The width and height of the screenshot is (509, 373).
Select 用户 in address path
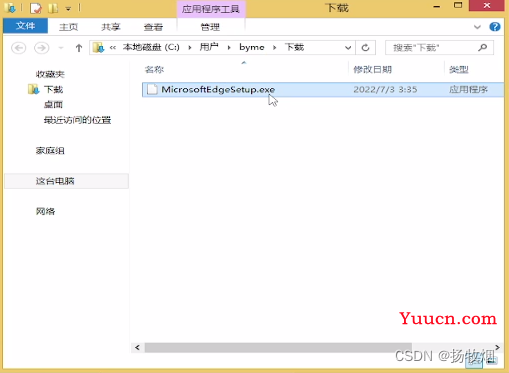(x=209, y=47)
